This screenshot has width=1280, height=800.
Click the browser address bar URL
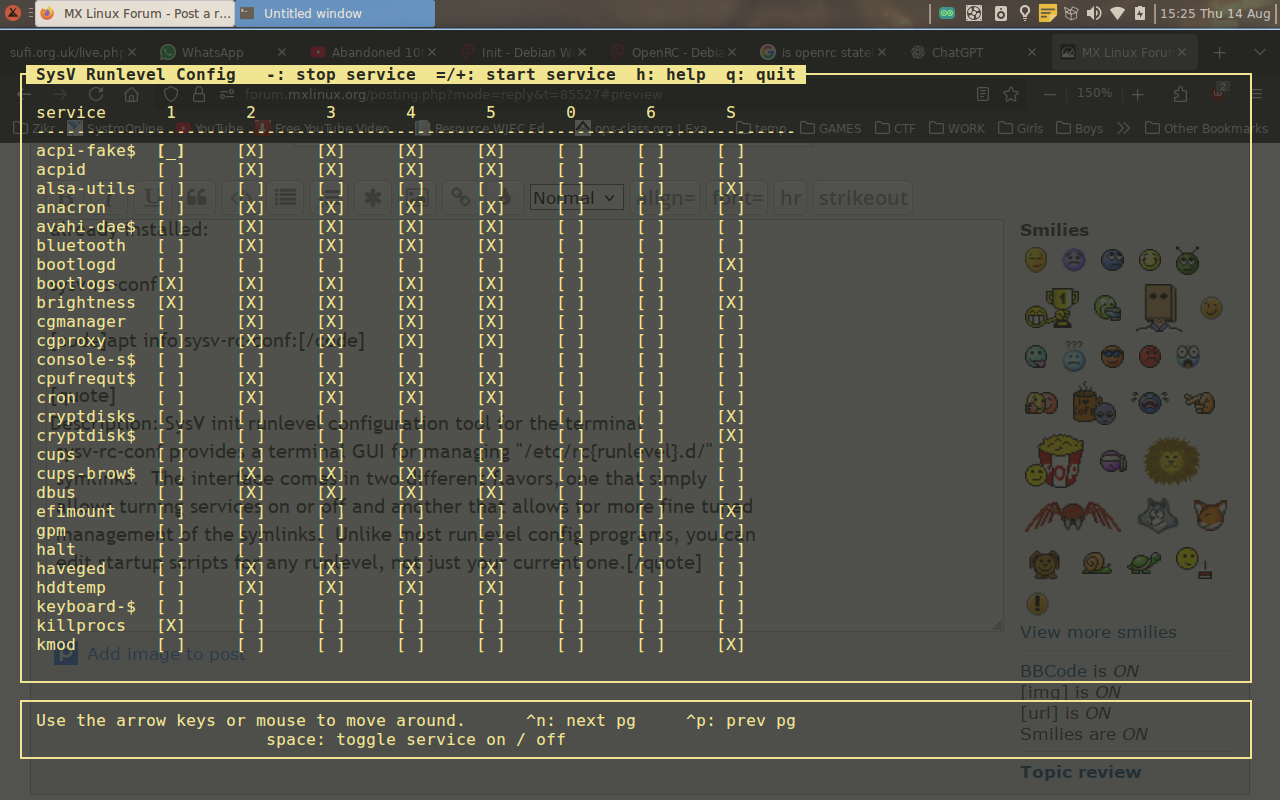(453, 94)
